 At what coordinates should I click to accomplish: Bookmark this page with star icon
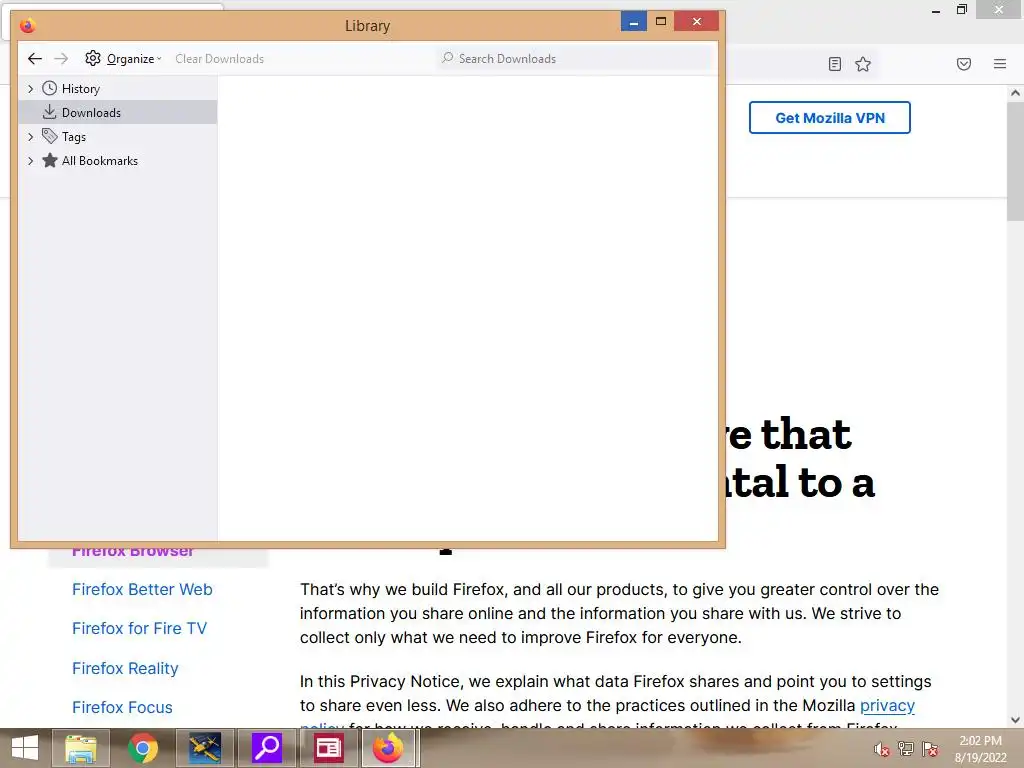(x=863, y=64)
